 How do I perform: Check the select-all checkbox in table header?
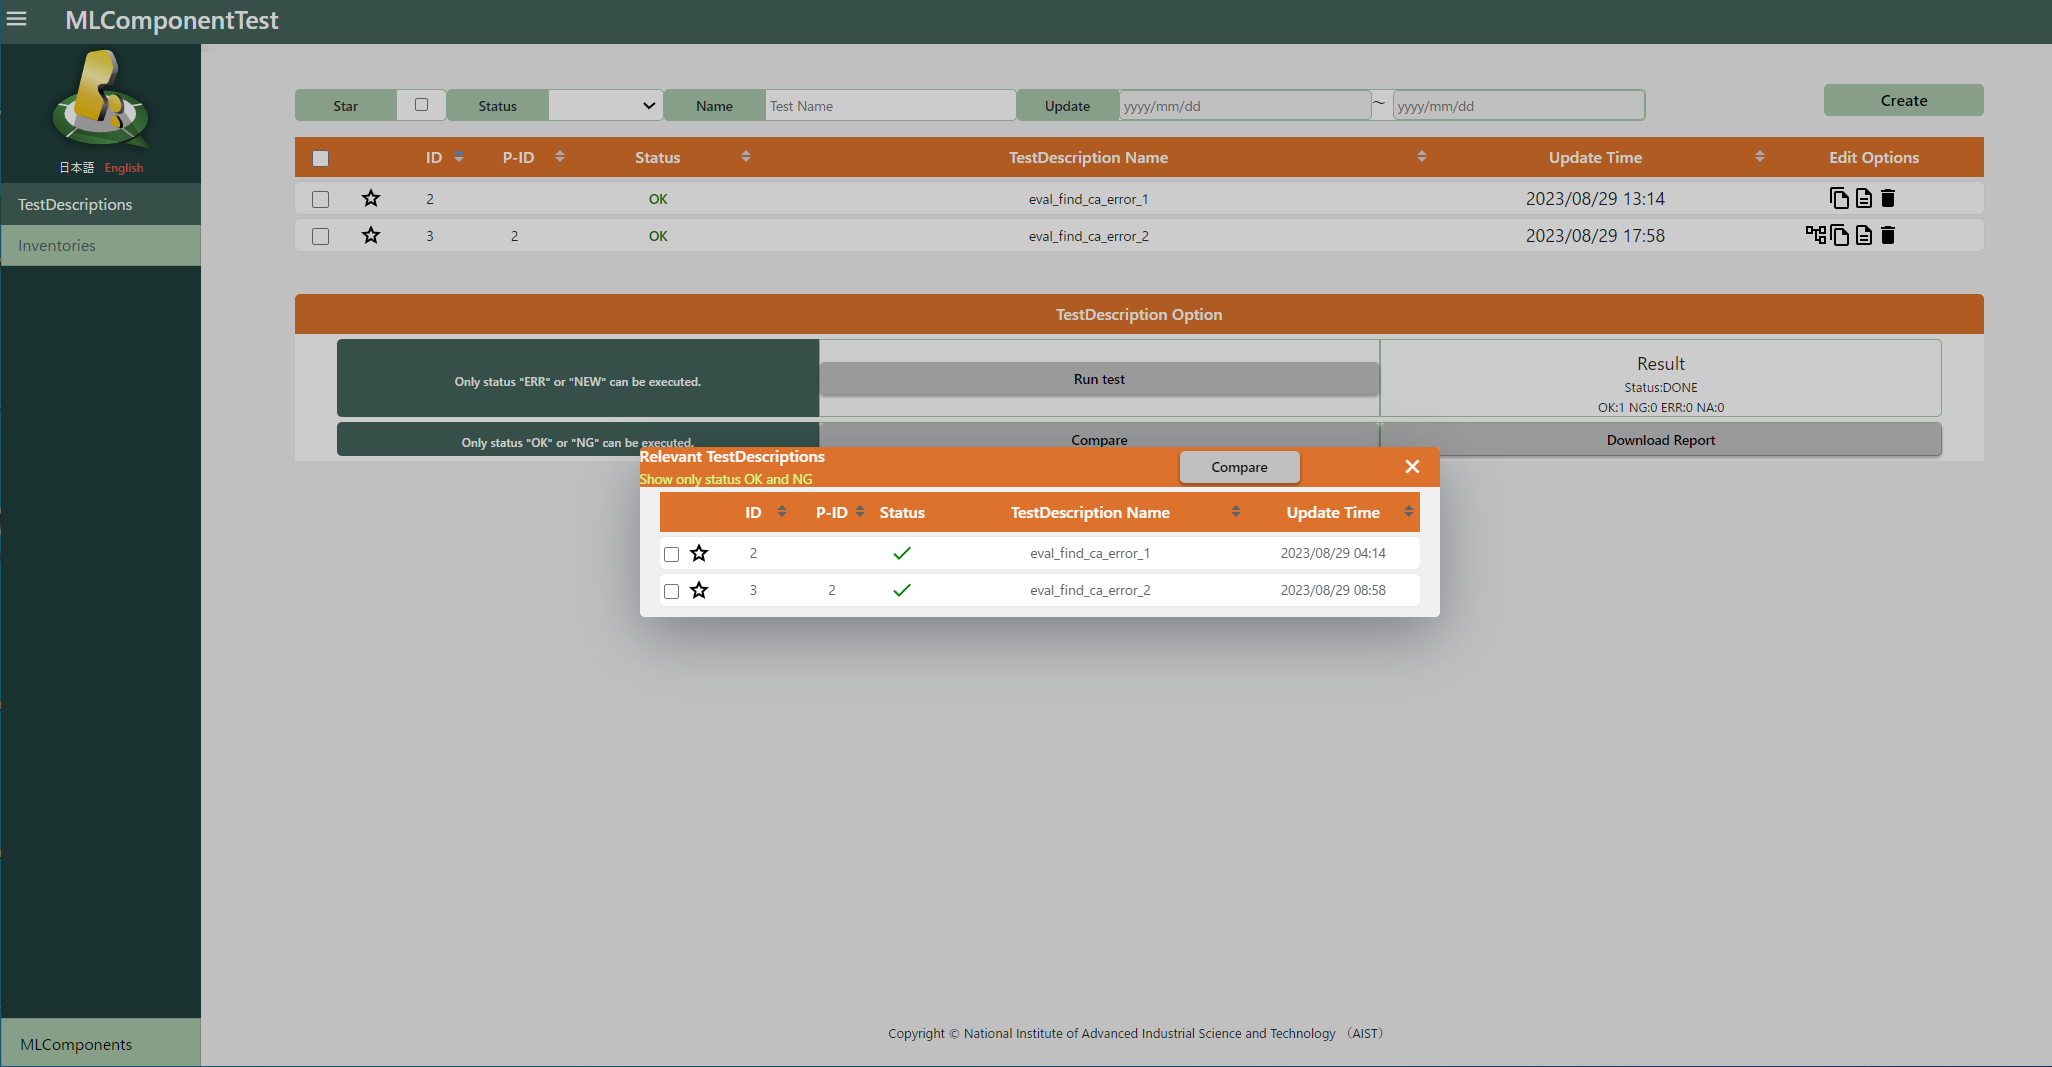click(320, 158)
